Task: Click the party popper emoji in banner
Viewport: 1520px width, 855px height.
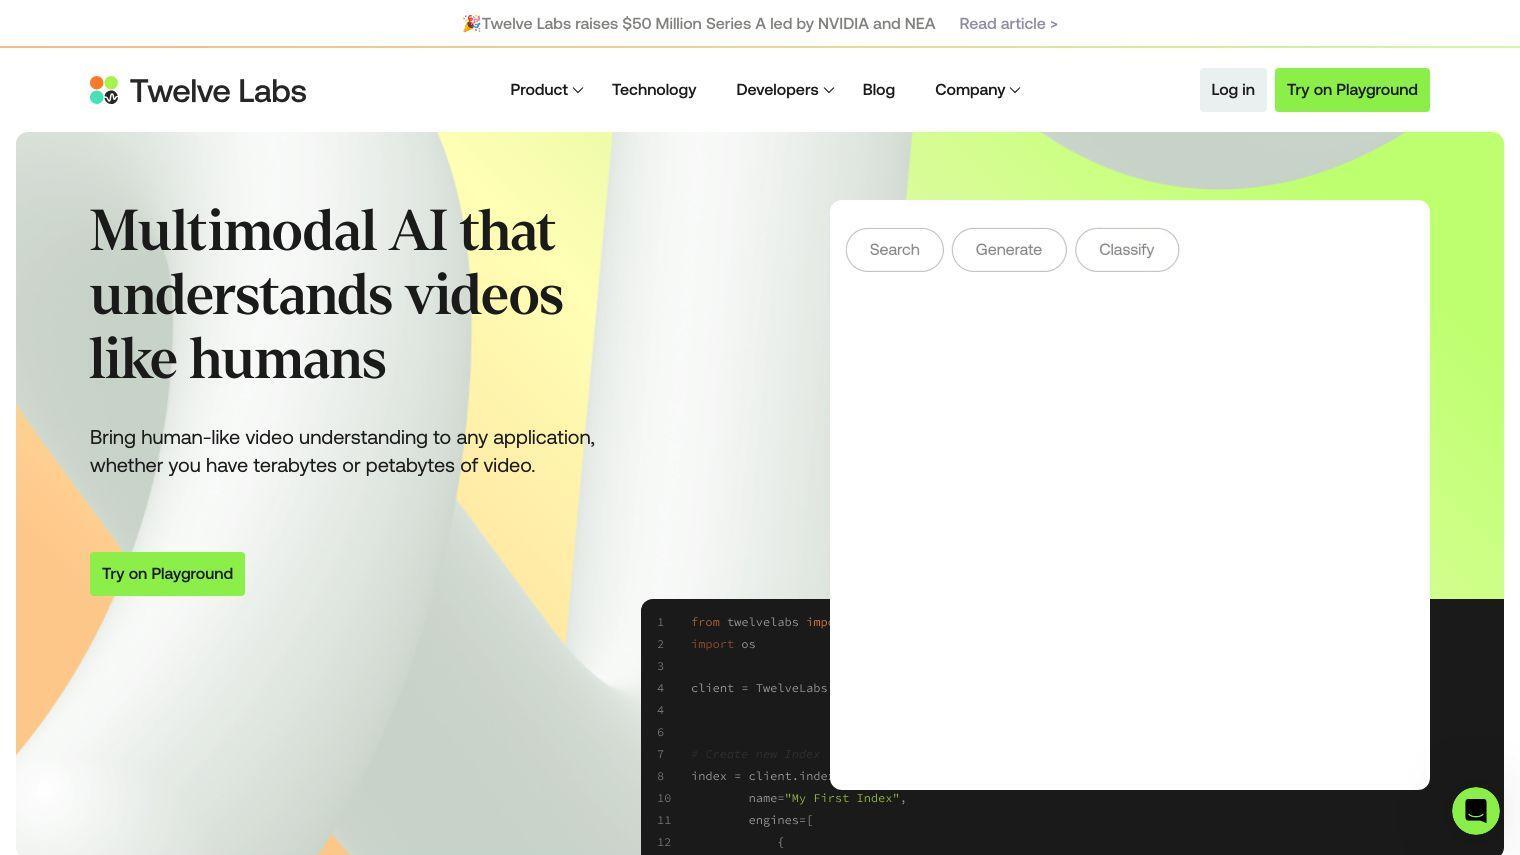Action: point(471,23)
